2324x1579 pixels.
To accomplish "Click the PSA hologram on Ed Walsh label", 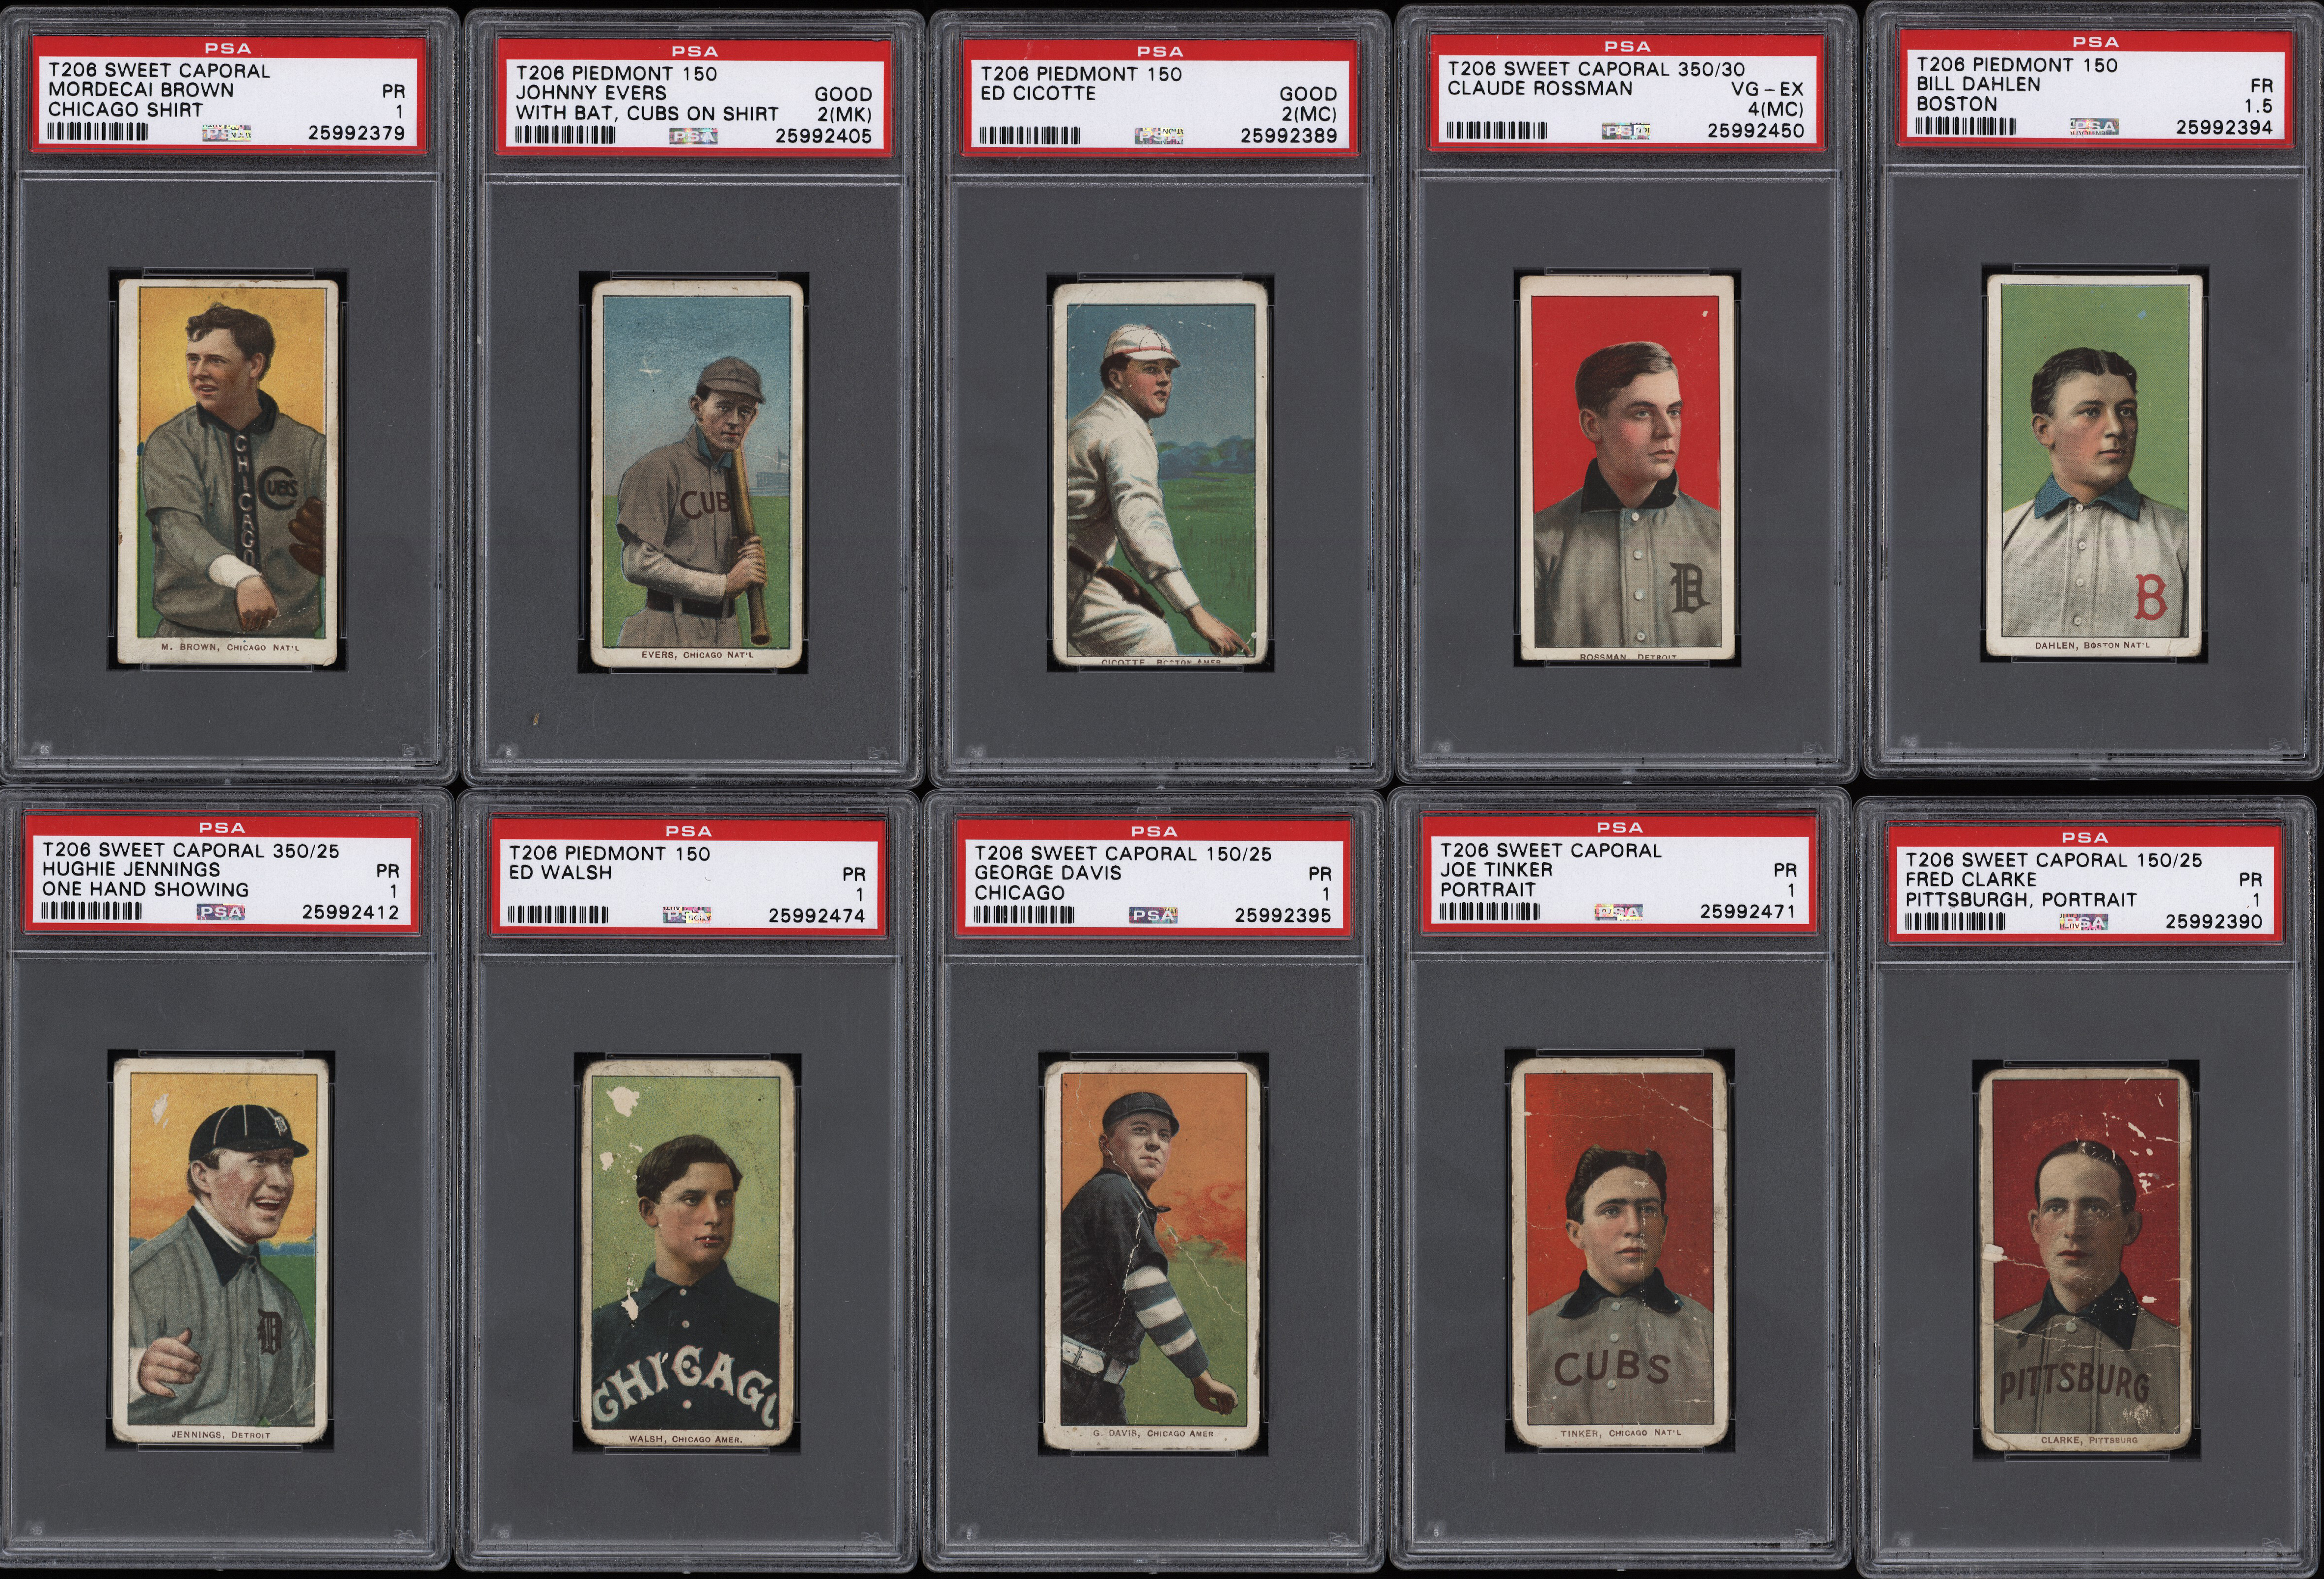I will [687, 915].
